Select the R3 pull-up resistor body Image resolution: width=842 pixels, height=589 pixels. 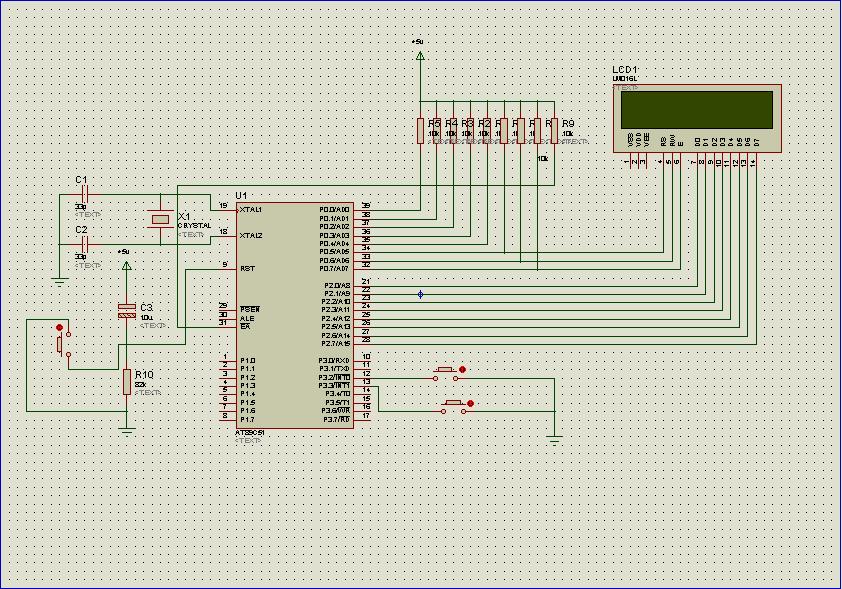coord(454,131)
